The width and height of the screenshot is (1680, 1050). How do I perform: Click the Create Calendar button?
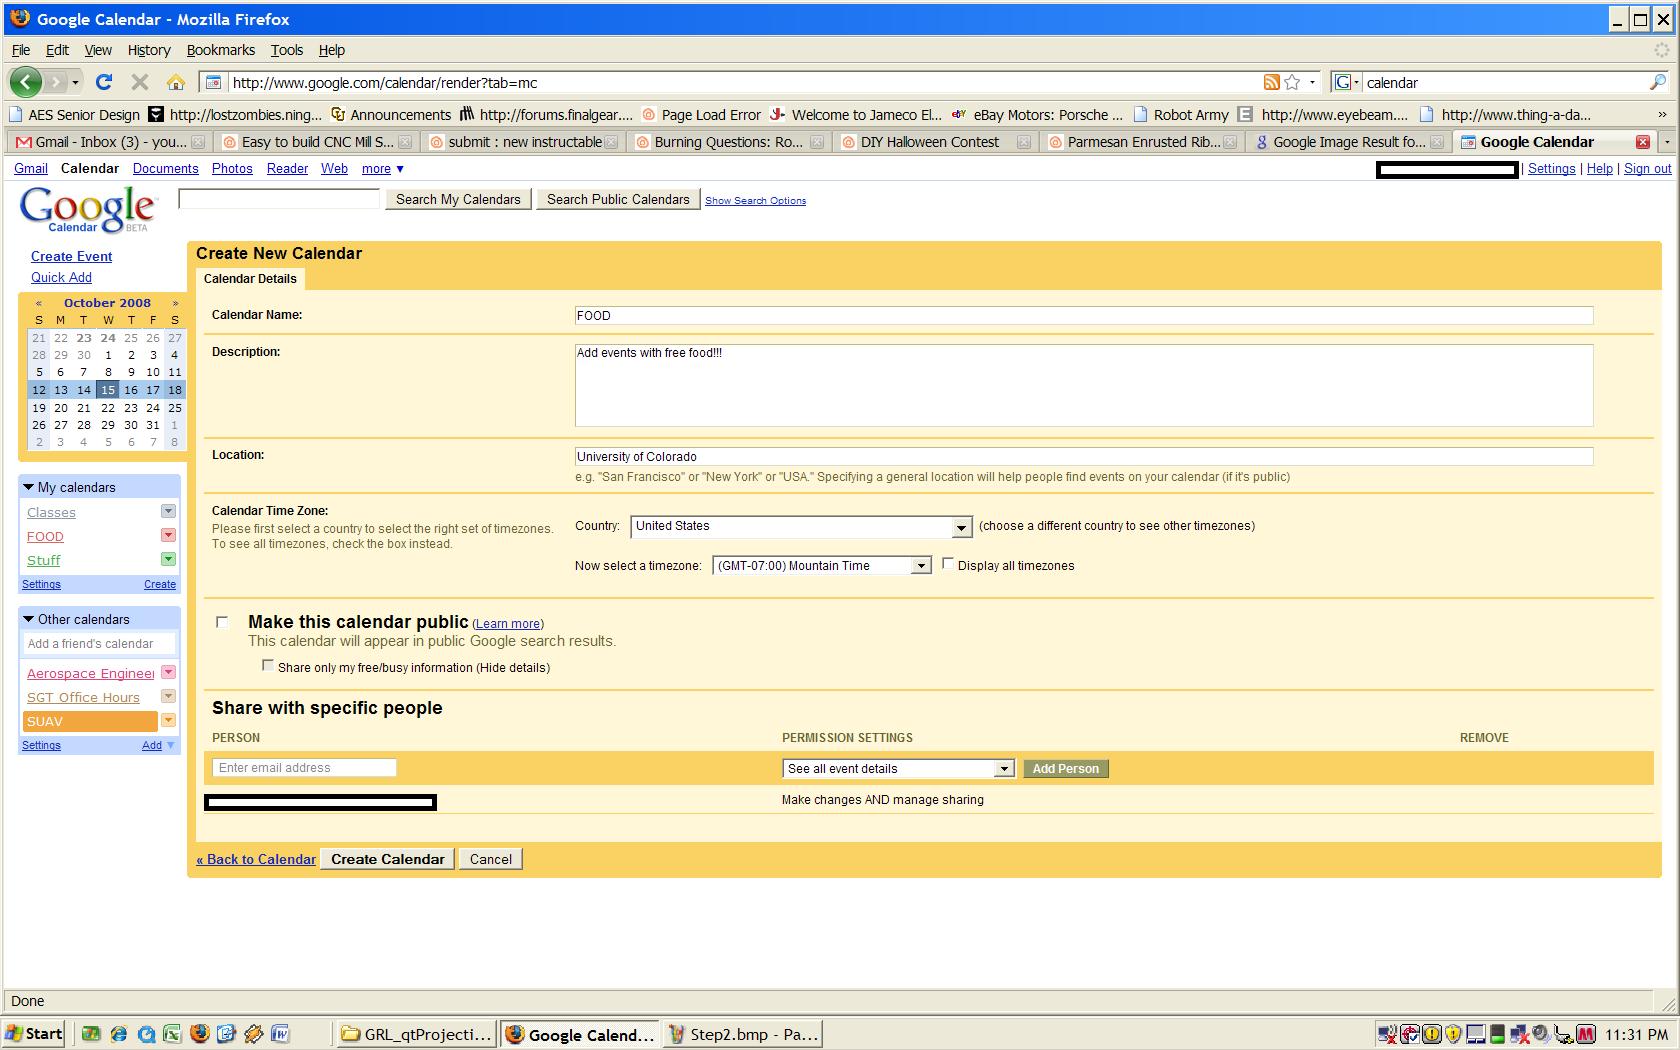pos(388,859)
